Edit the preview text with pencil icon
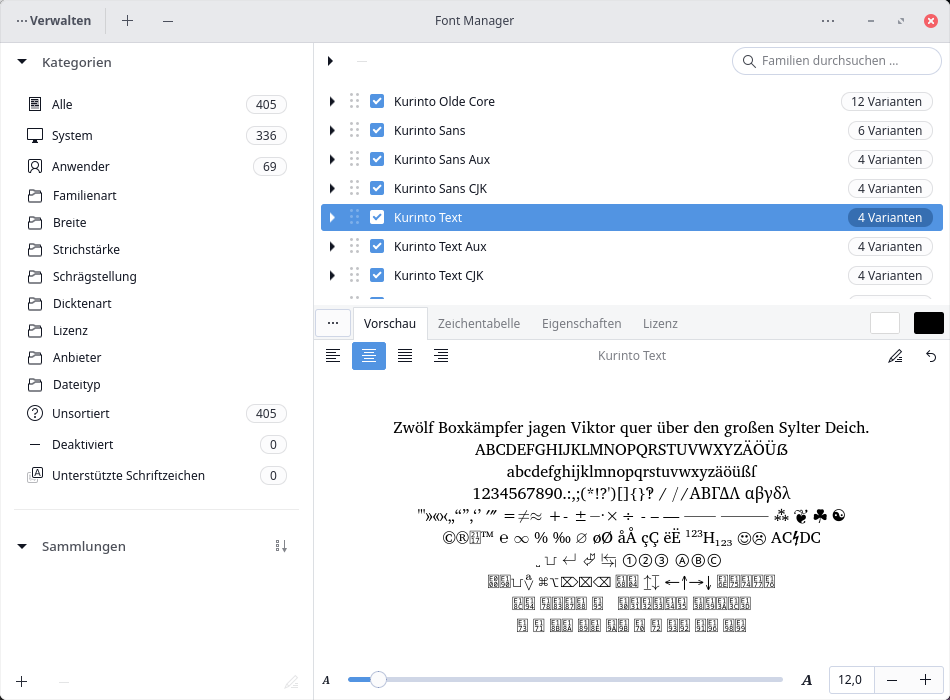The image size is (950, 700). (x=895, y=356)
